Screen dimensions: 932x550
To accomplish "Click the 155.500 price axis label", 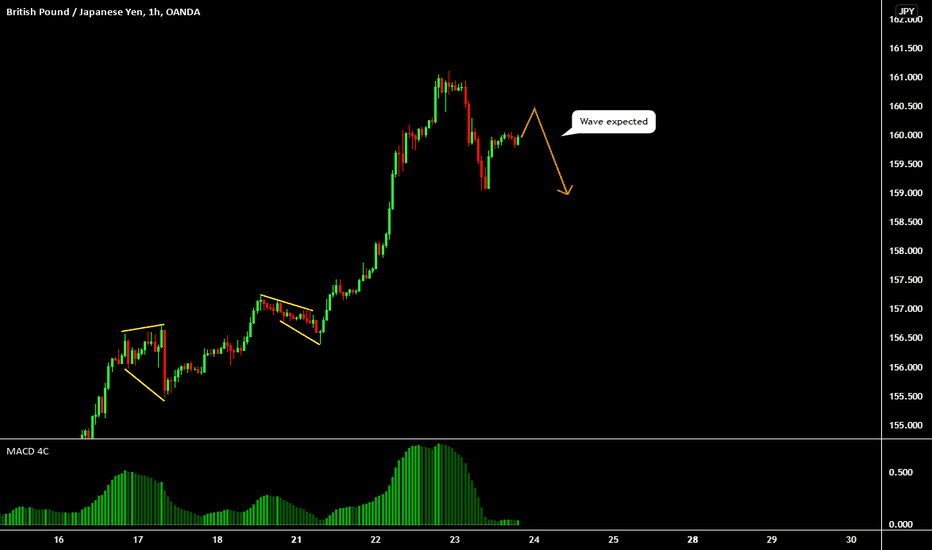I will click(x=905, y=396).
